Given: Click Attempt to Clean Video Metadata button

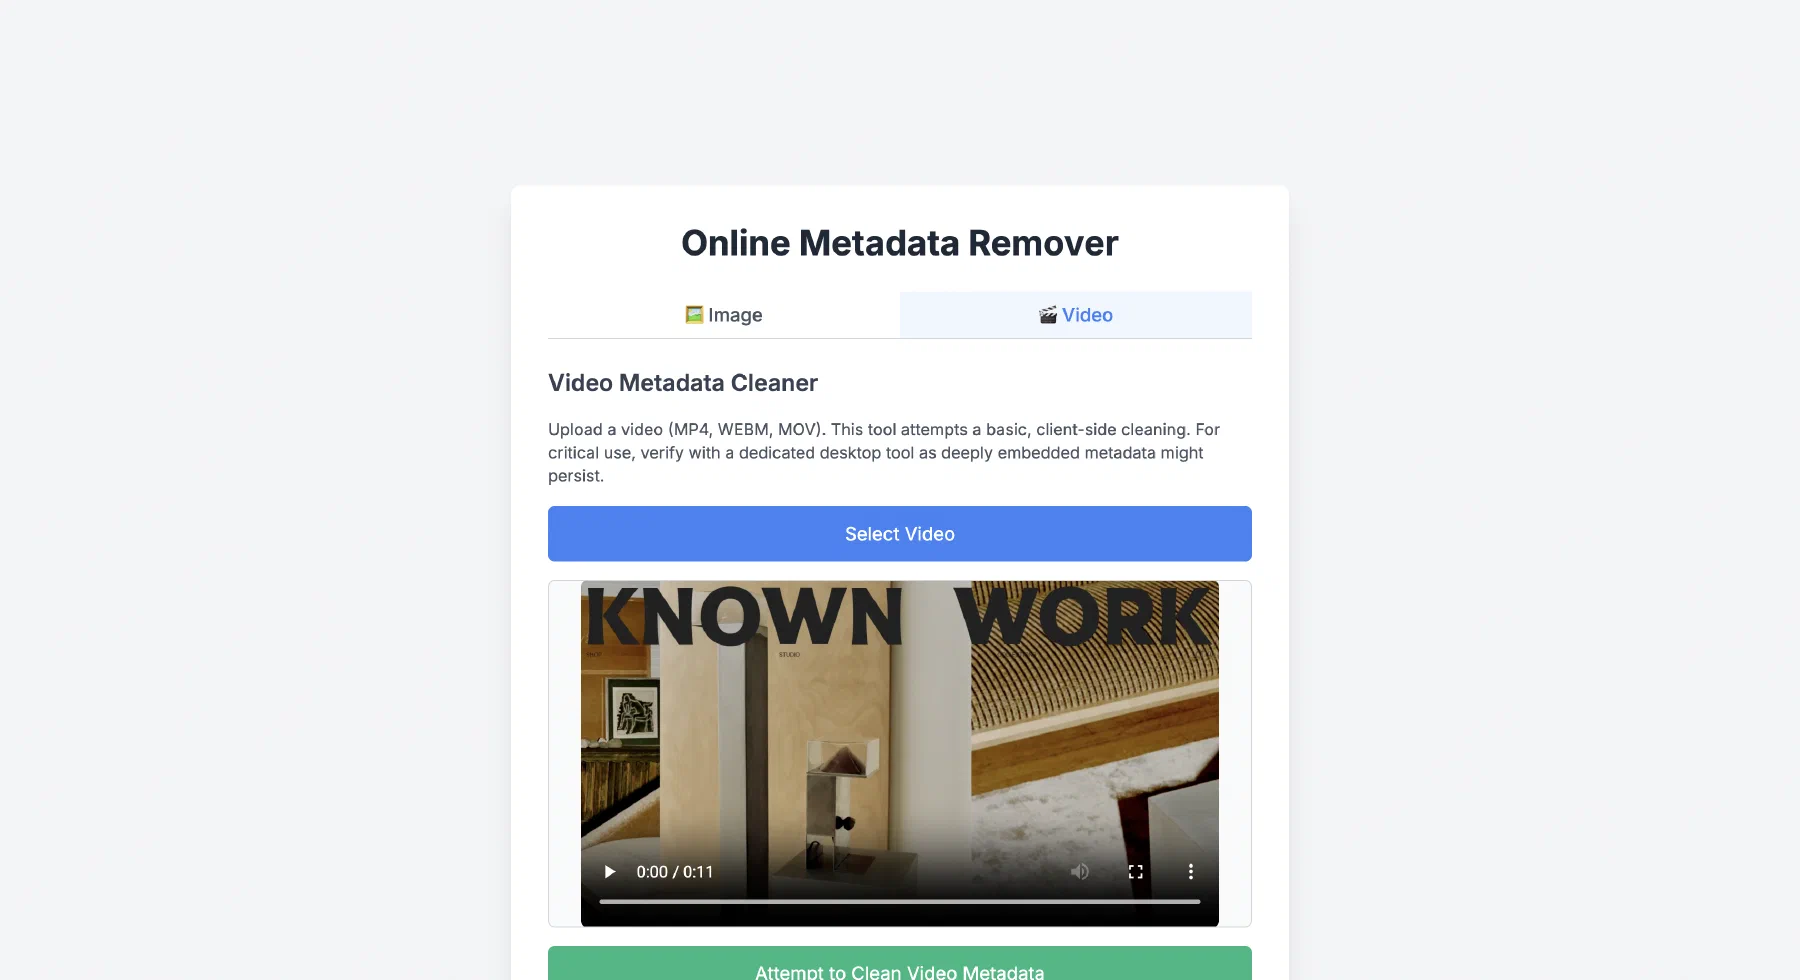Looking at the screenshot, I should [x=900, y=965].
